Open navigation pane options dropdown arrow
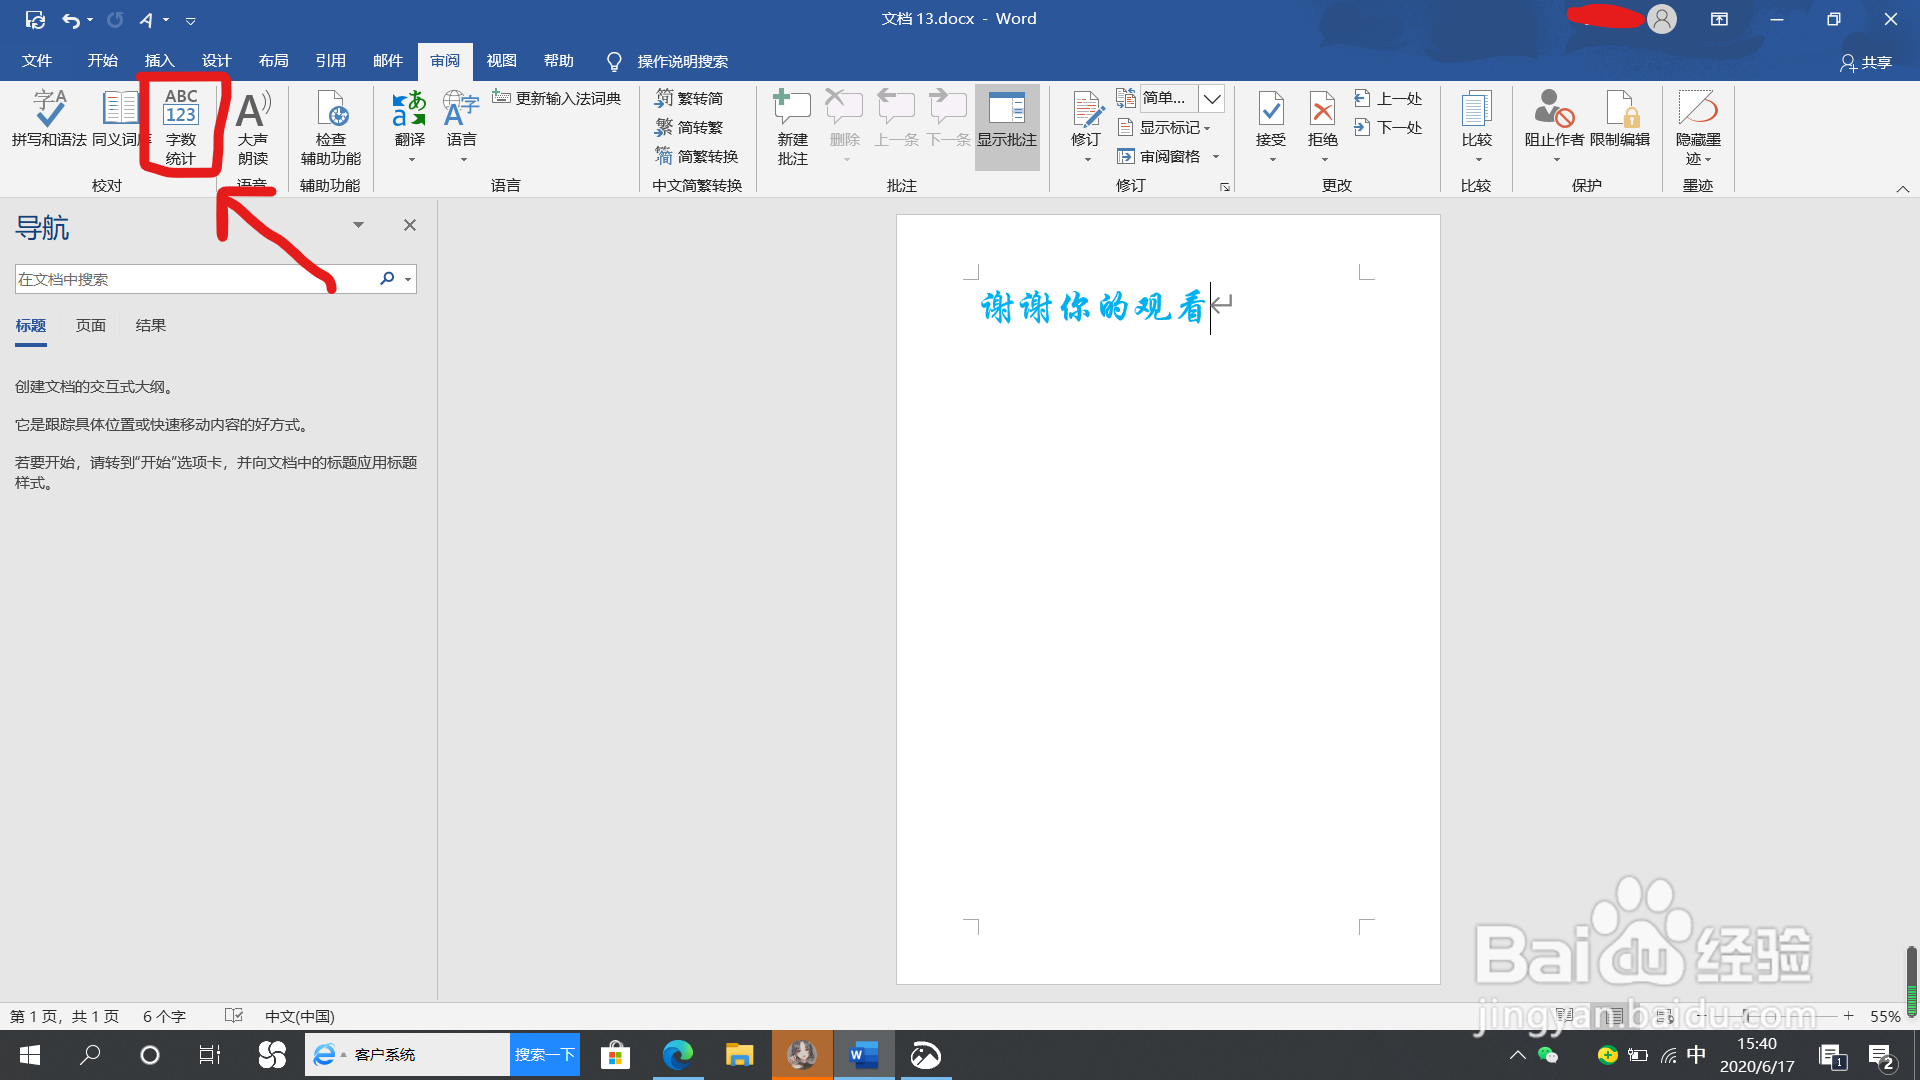1920x1080 pixels. tap(358, 225)
